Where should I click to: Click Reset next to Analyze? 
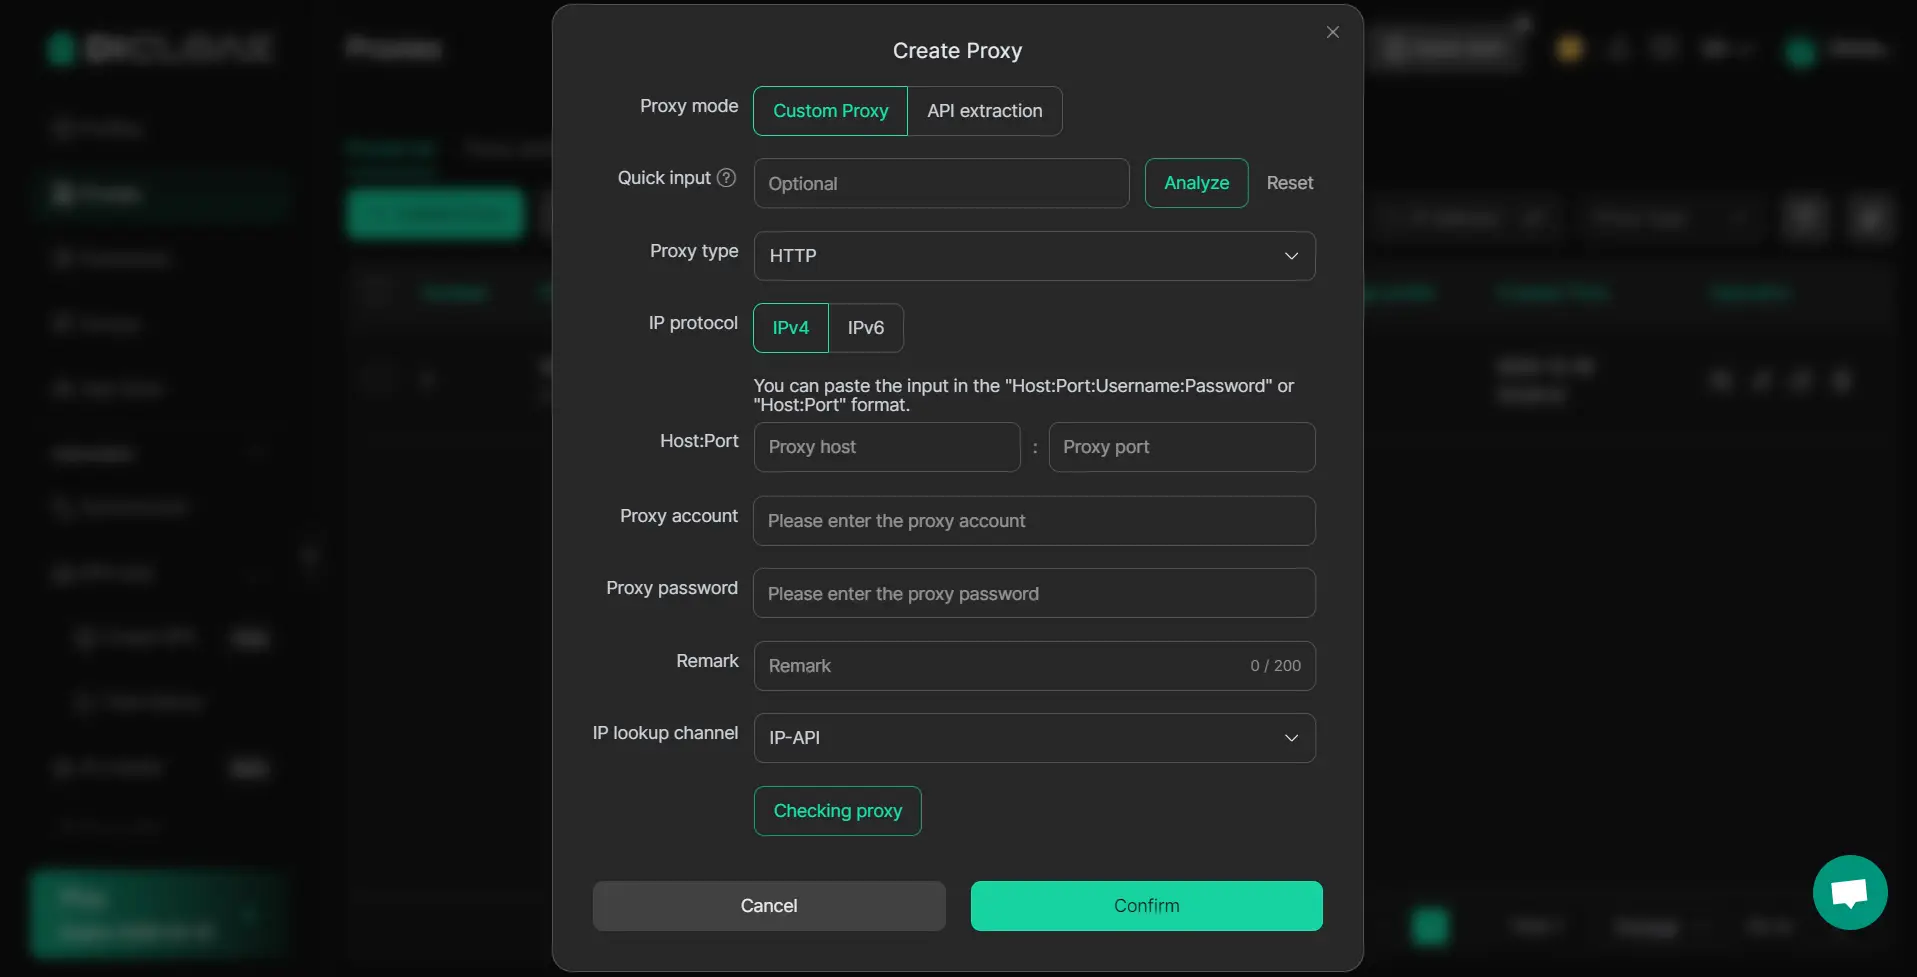coord(1289,183)
